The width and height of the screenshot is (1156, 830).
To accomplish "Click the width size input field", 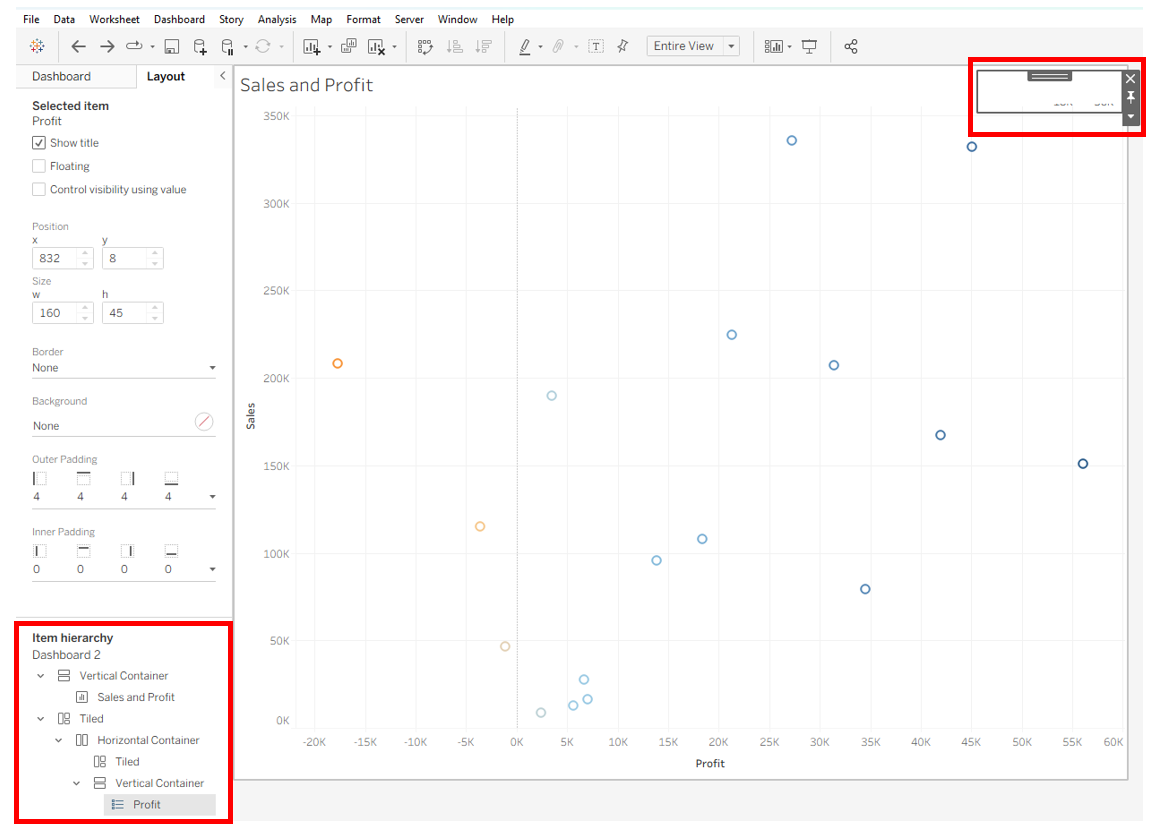I will pyautogui.click(x=54, y=313).
